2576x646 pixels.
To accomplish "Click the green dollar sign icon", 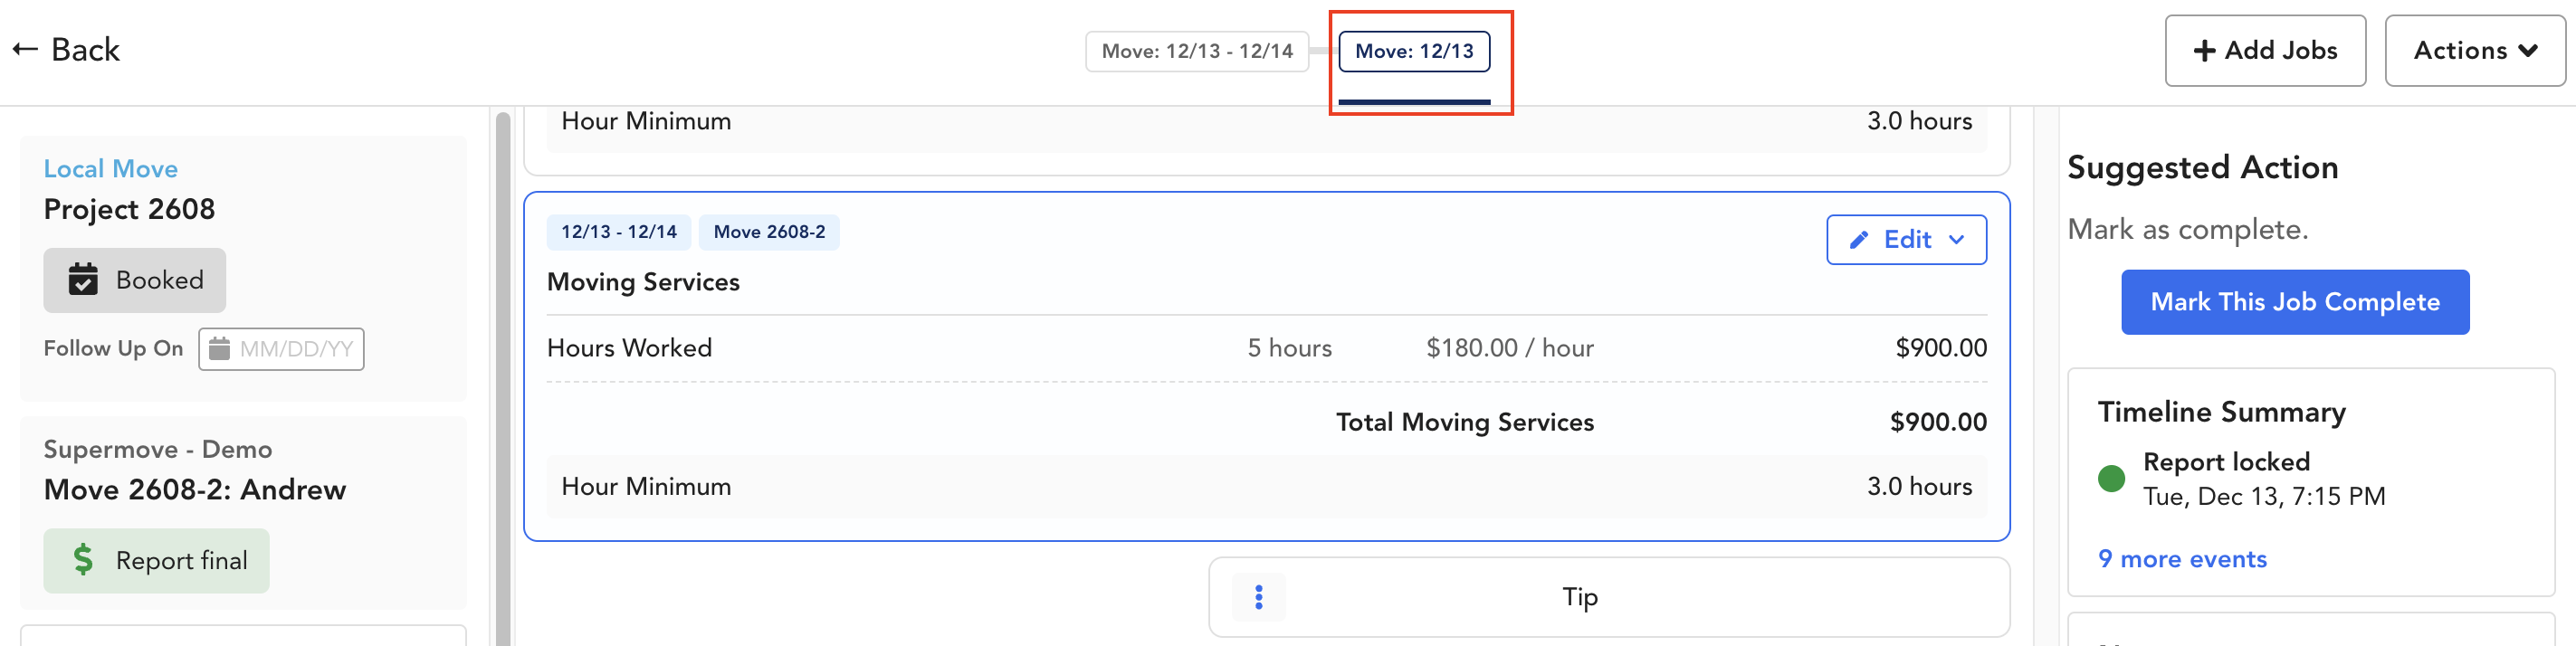I will 83,560.
